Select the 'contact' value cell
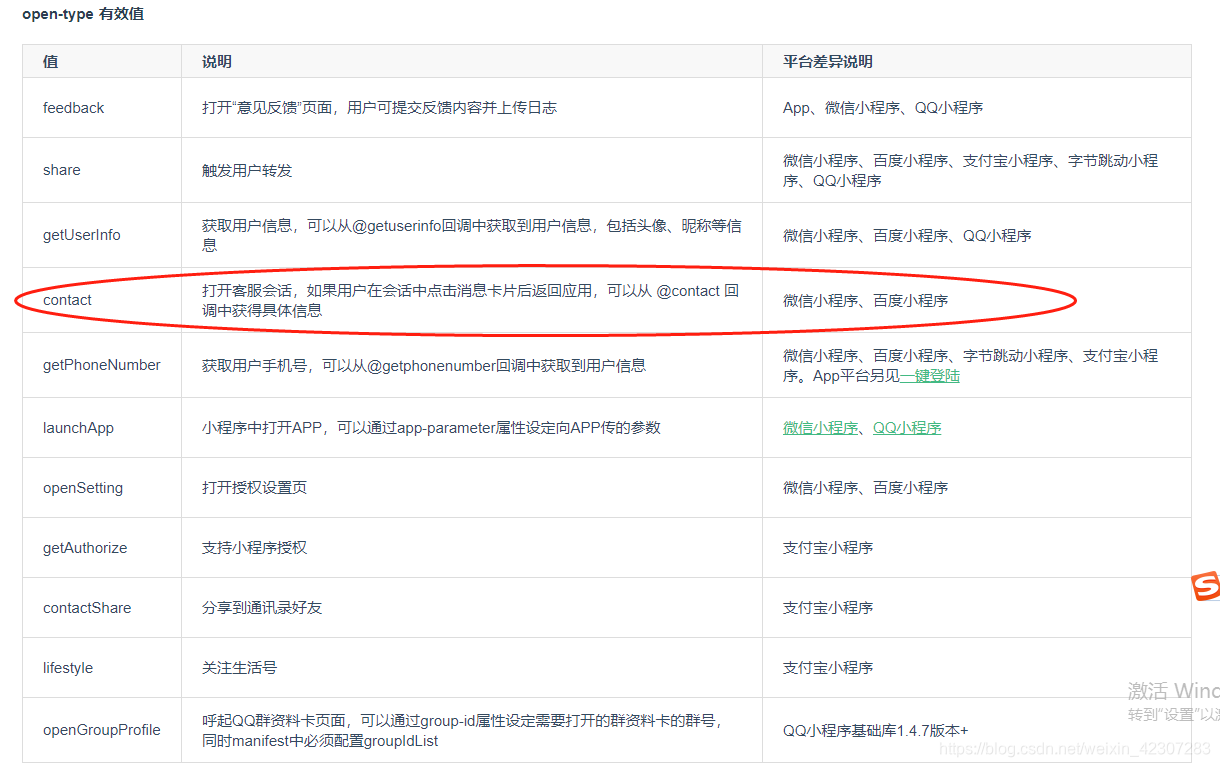Viewport: 1220px width, 767px height. [102, 300]
